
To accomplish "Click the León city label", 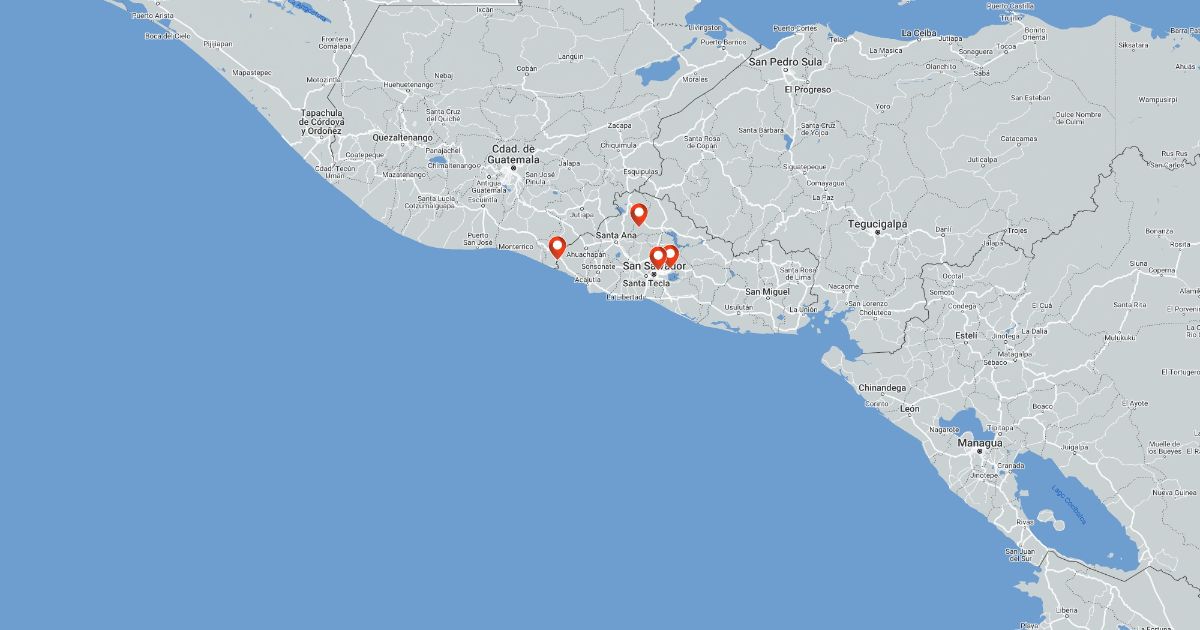I will [909, 409].
